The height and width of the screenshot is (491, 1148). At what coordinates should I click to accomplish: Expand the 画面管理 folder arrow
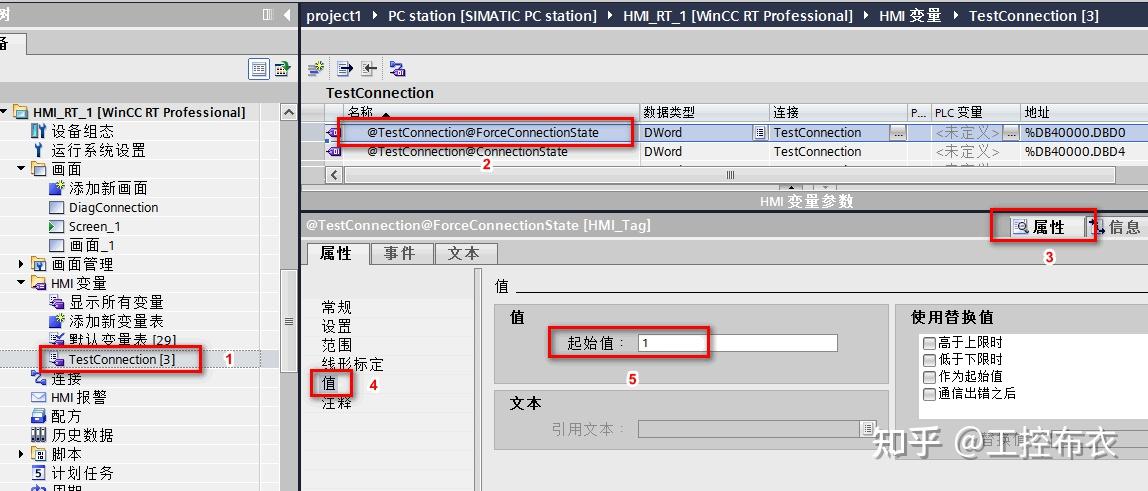pos(21,264)
